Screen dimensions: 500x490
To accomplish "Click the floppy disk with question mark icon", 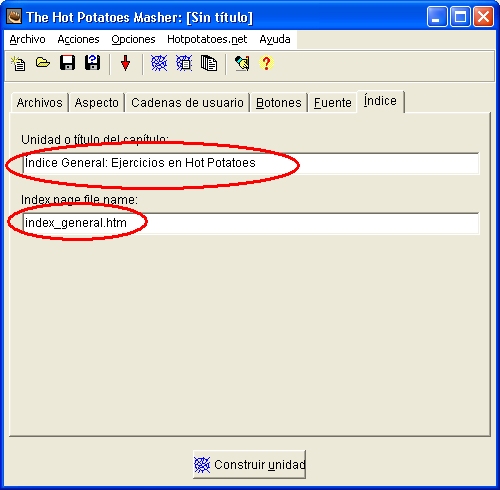I will (92, 63).
